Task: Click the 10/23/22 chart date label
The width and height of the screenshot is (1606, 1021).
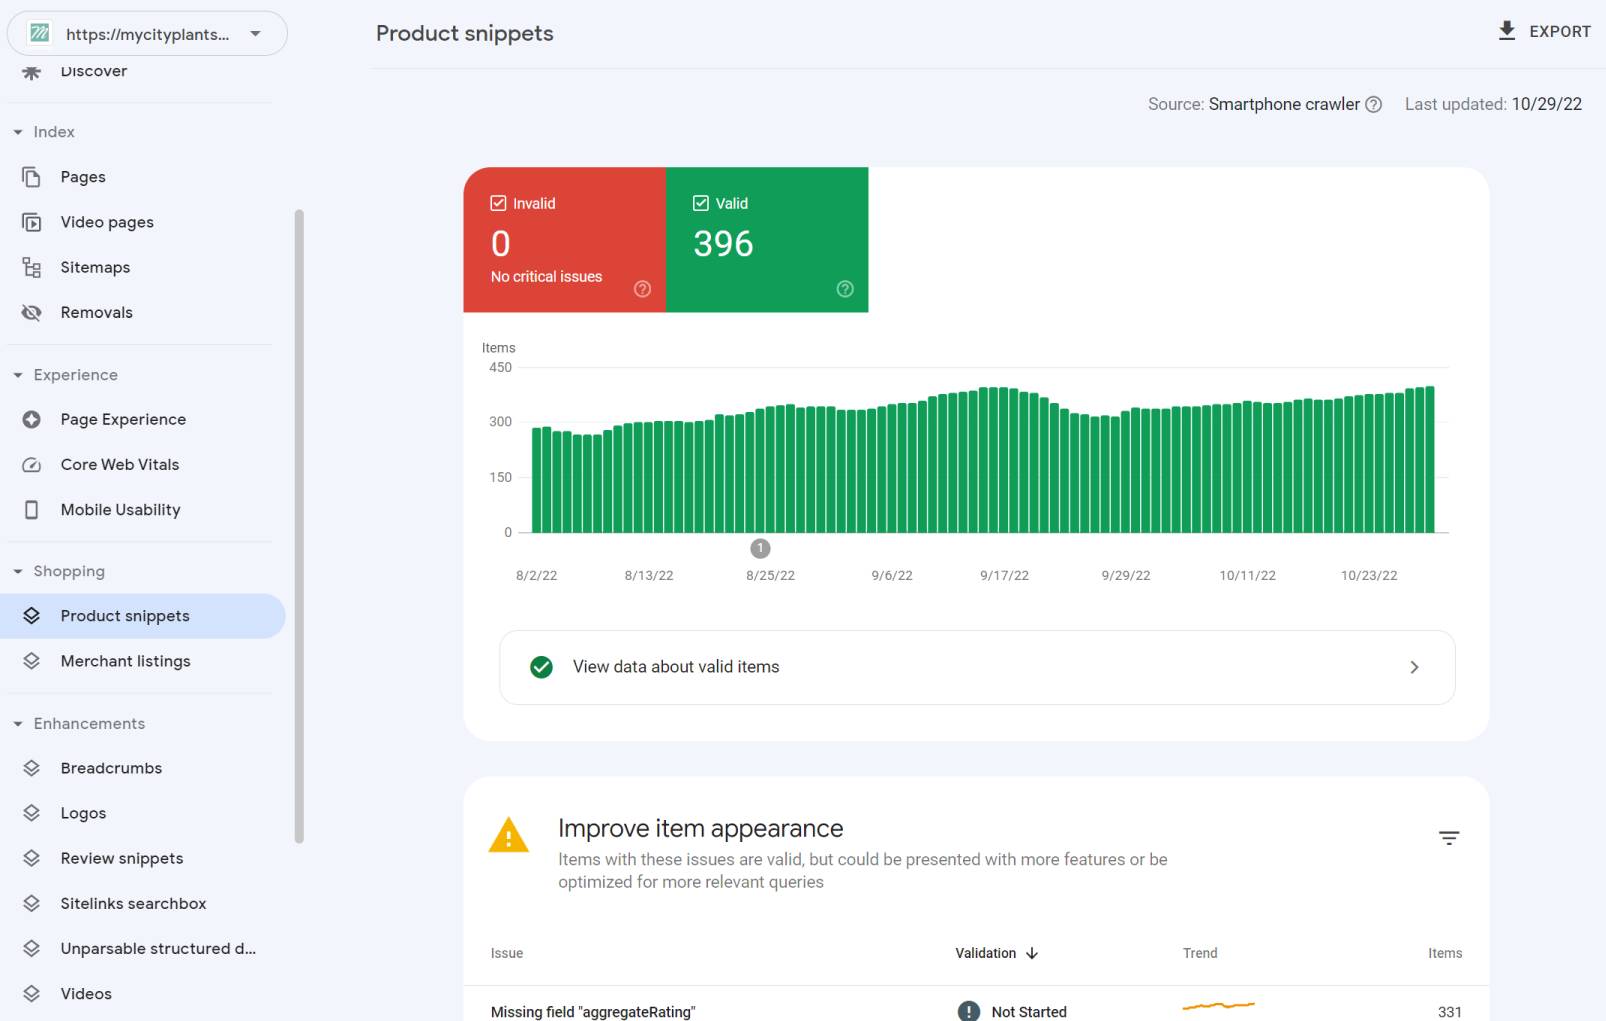Action: [x=1369, y=575]
